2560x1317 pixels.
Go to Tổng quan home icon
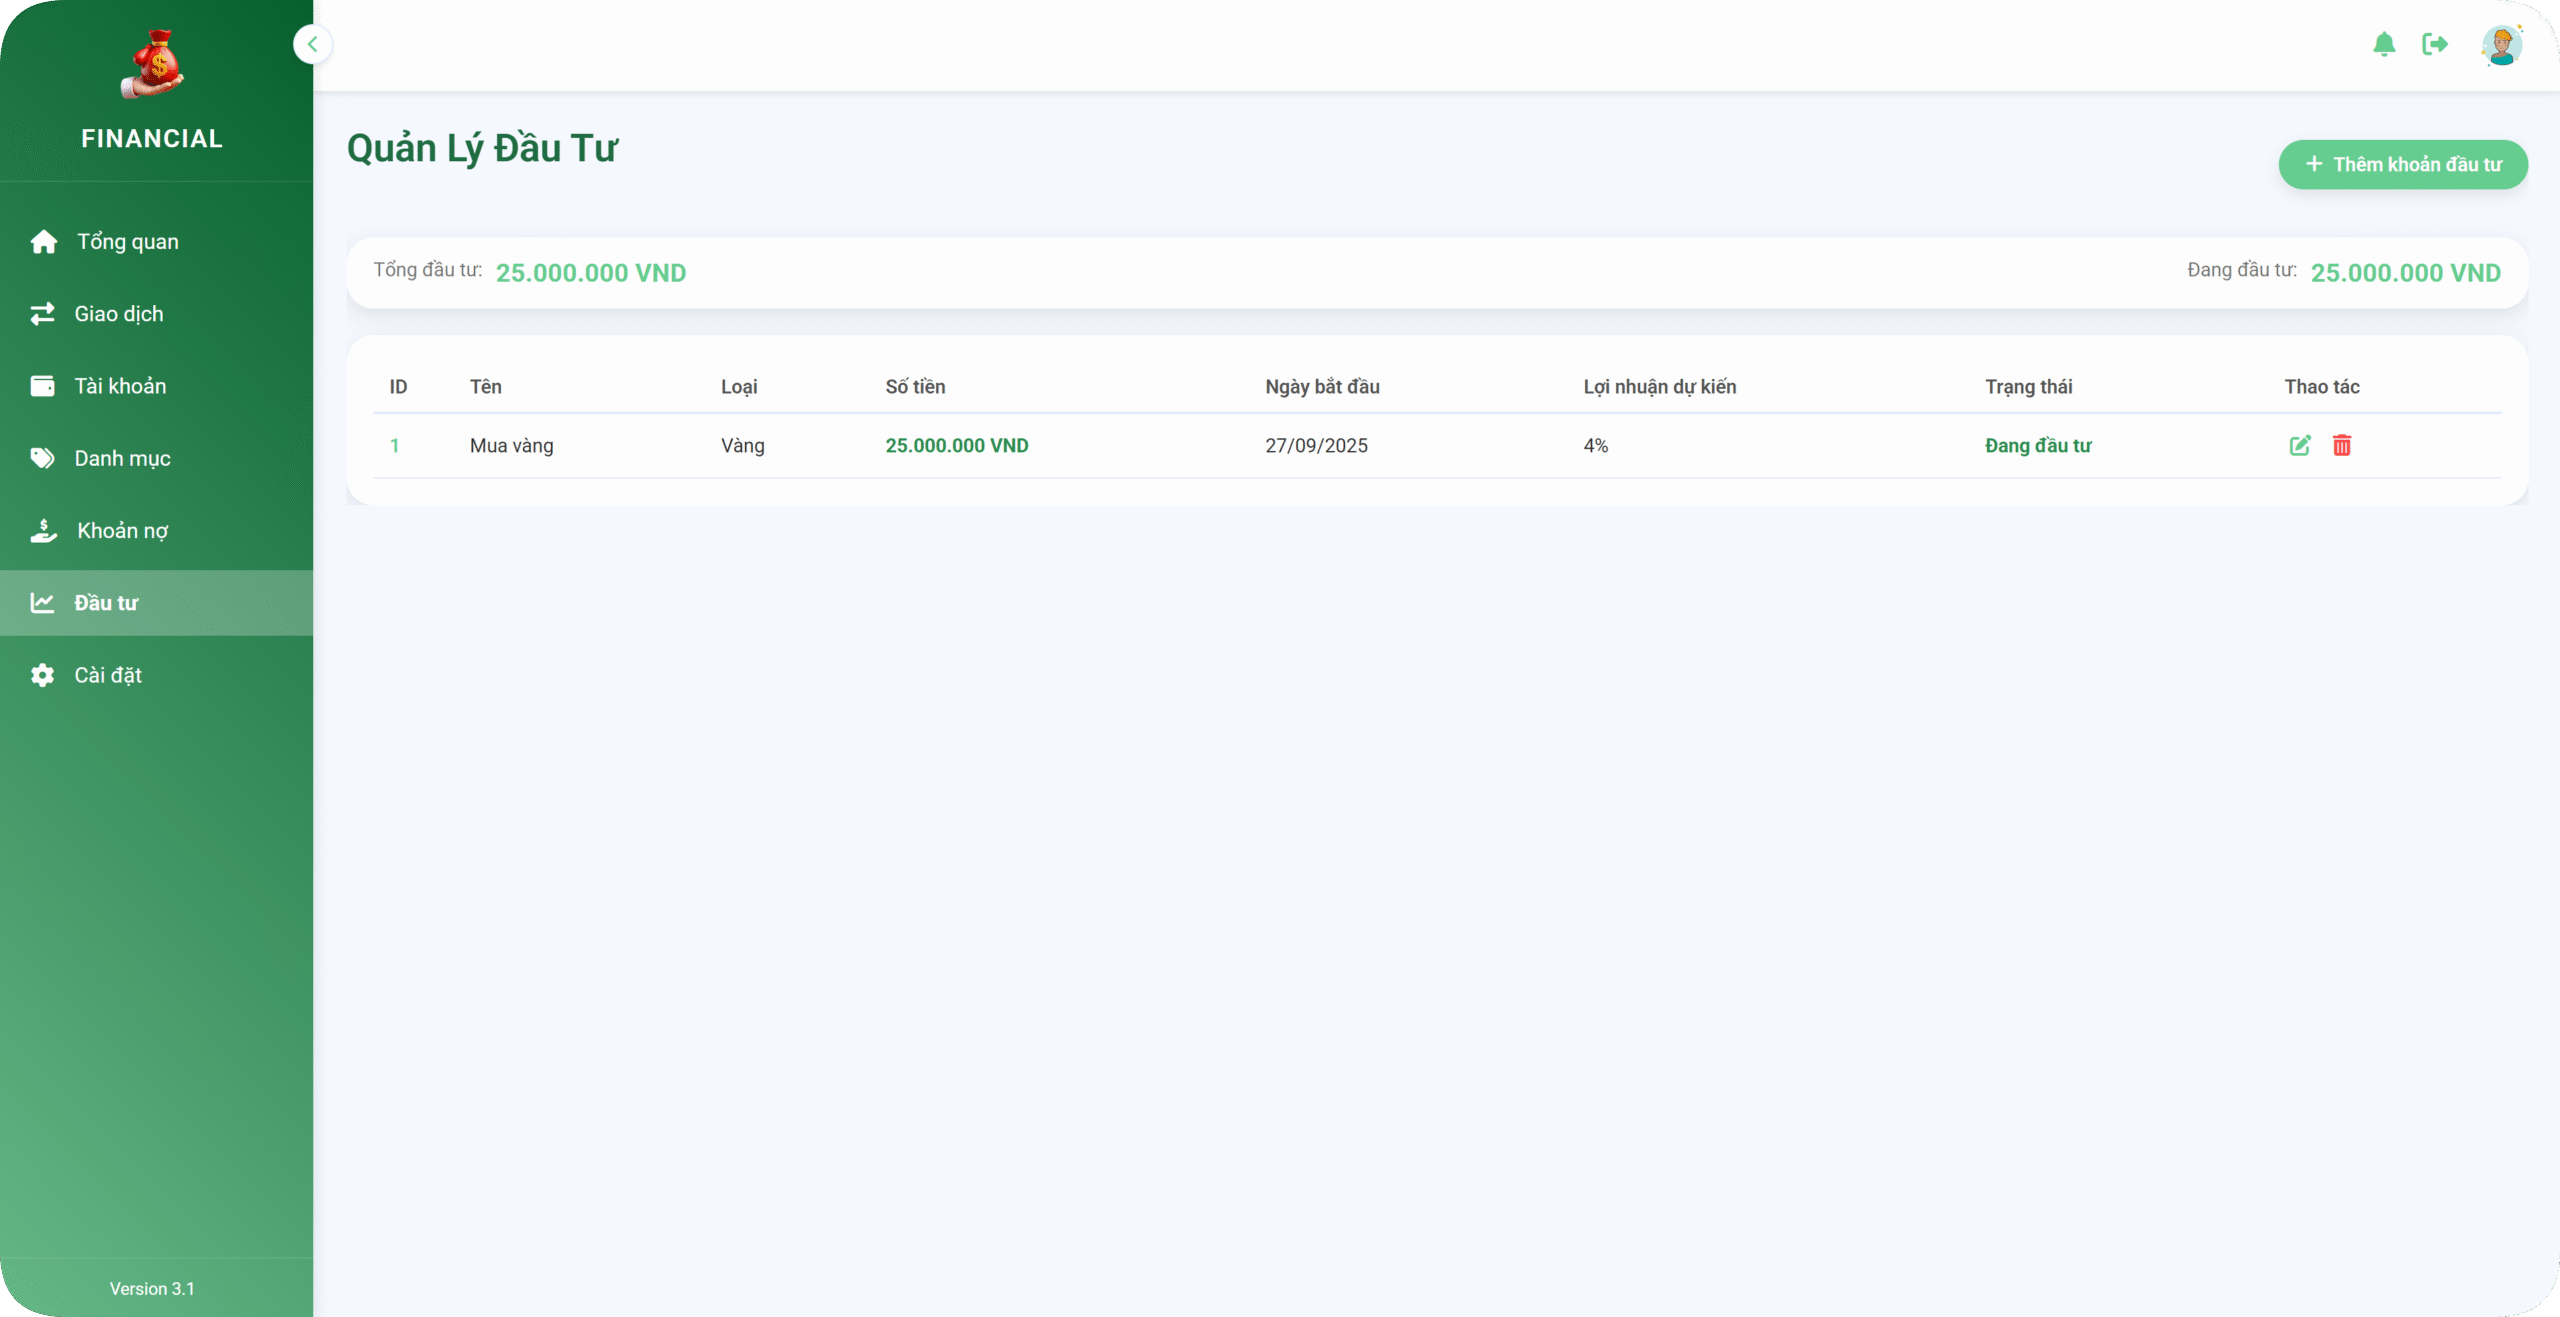click(x=44, y=242)
